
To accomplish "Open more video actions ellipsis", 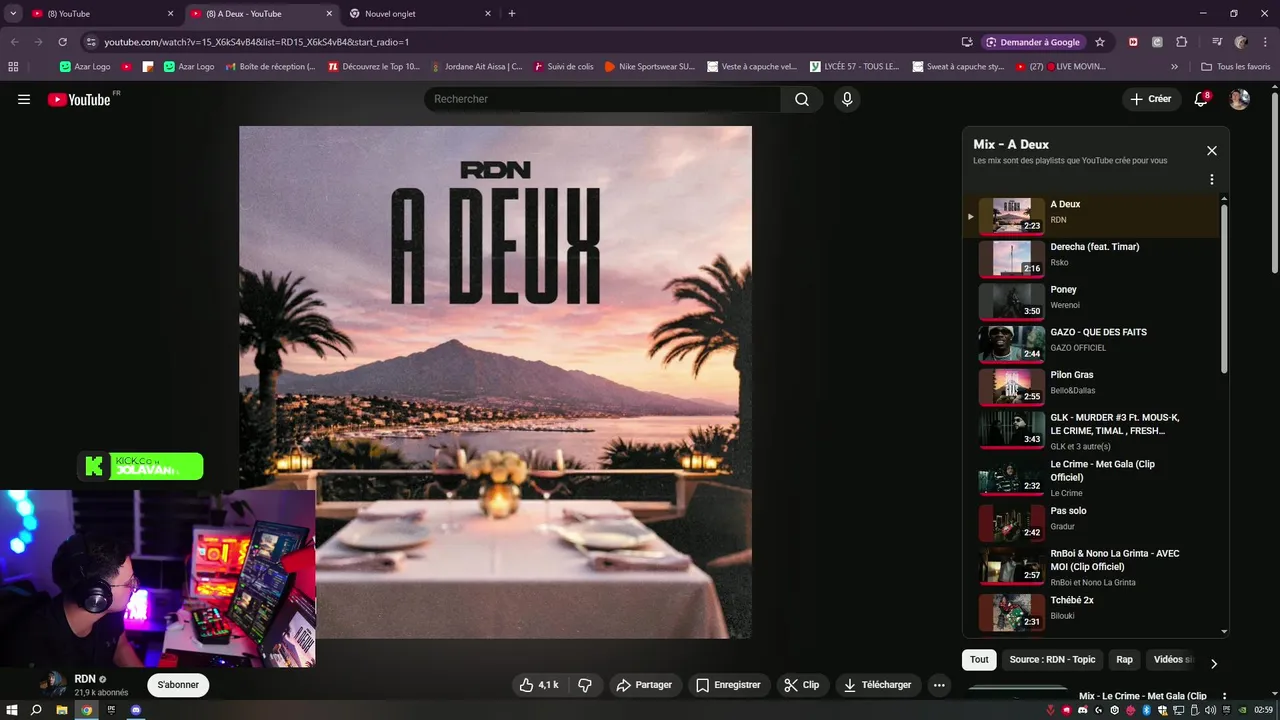I will (939, 685).
